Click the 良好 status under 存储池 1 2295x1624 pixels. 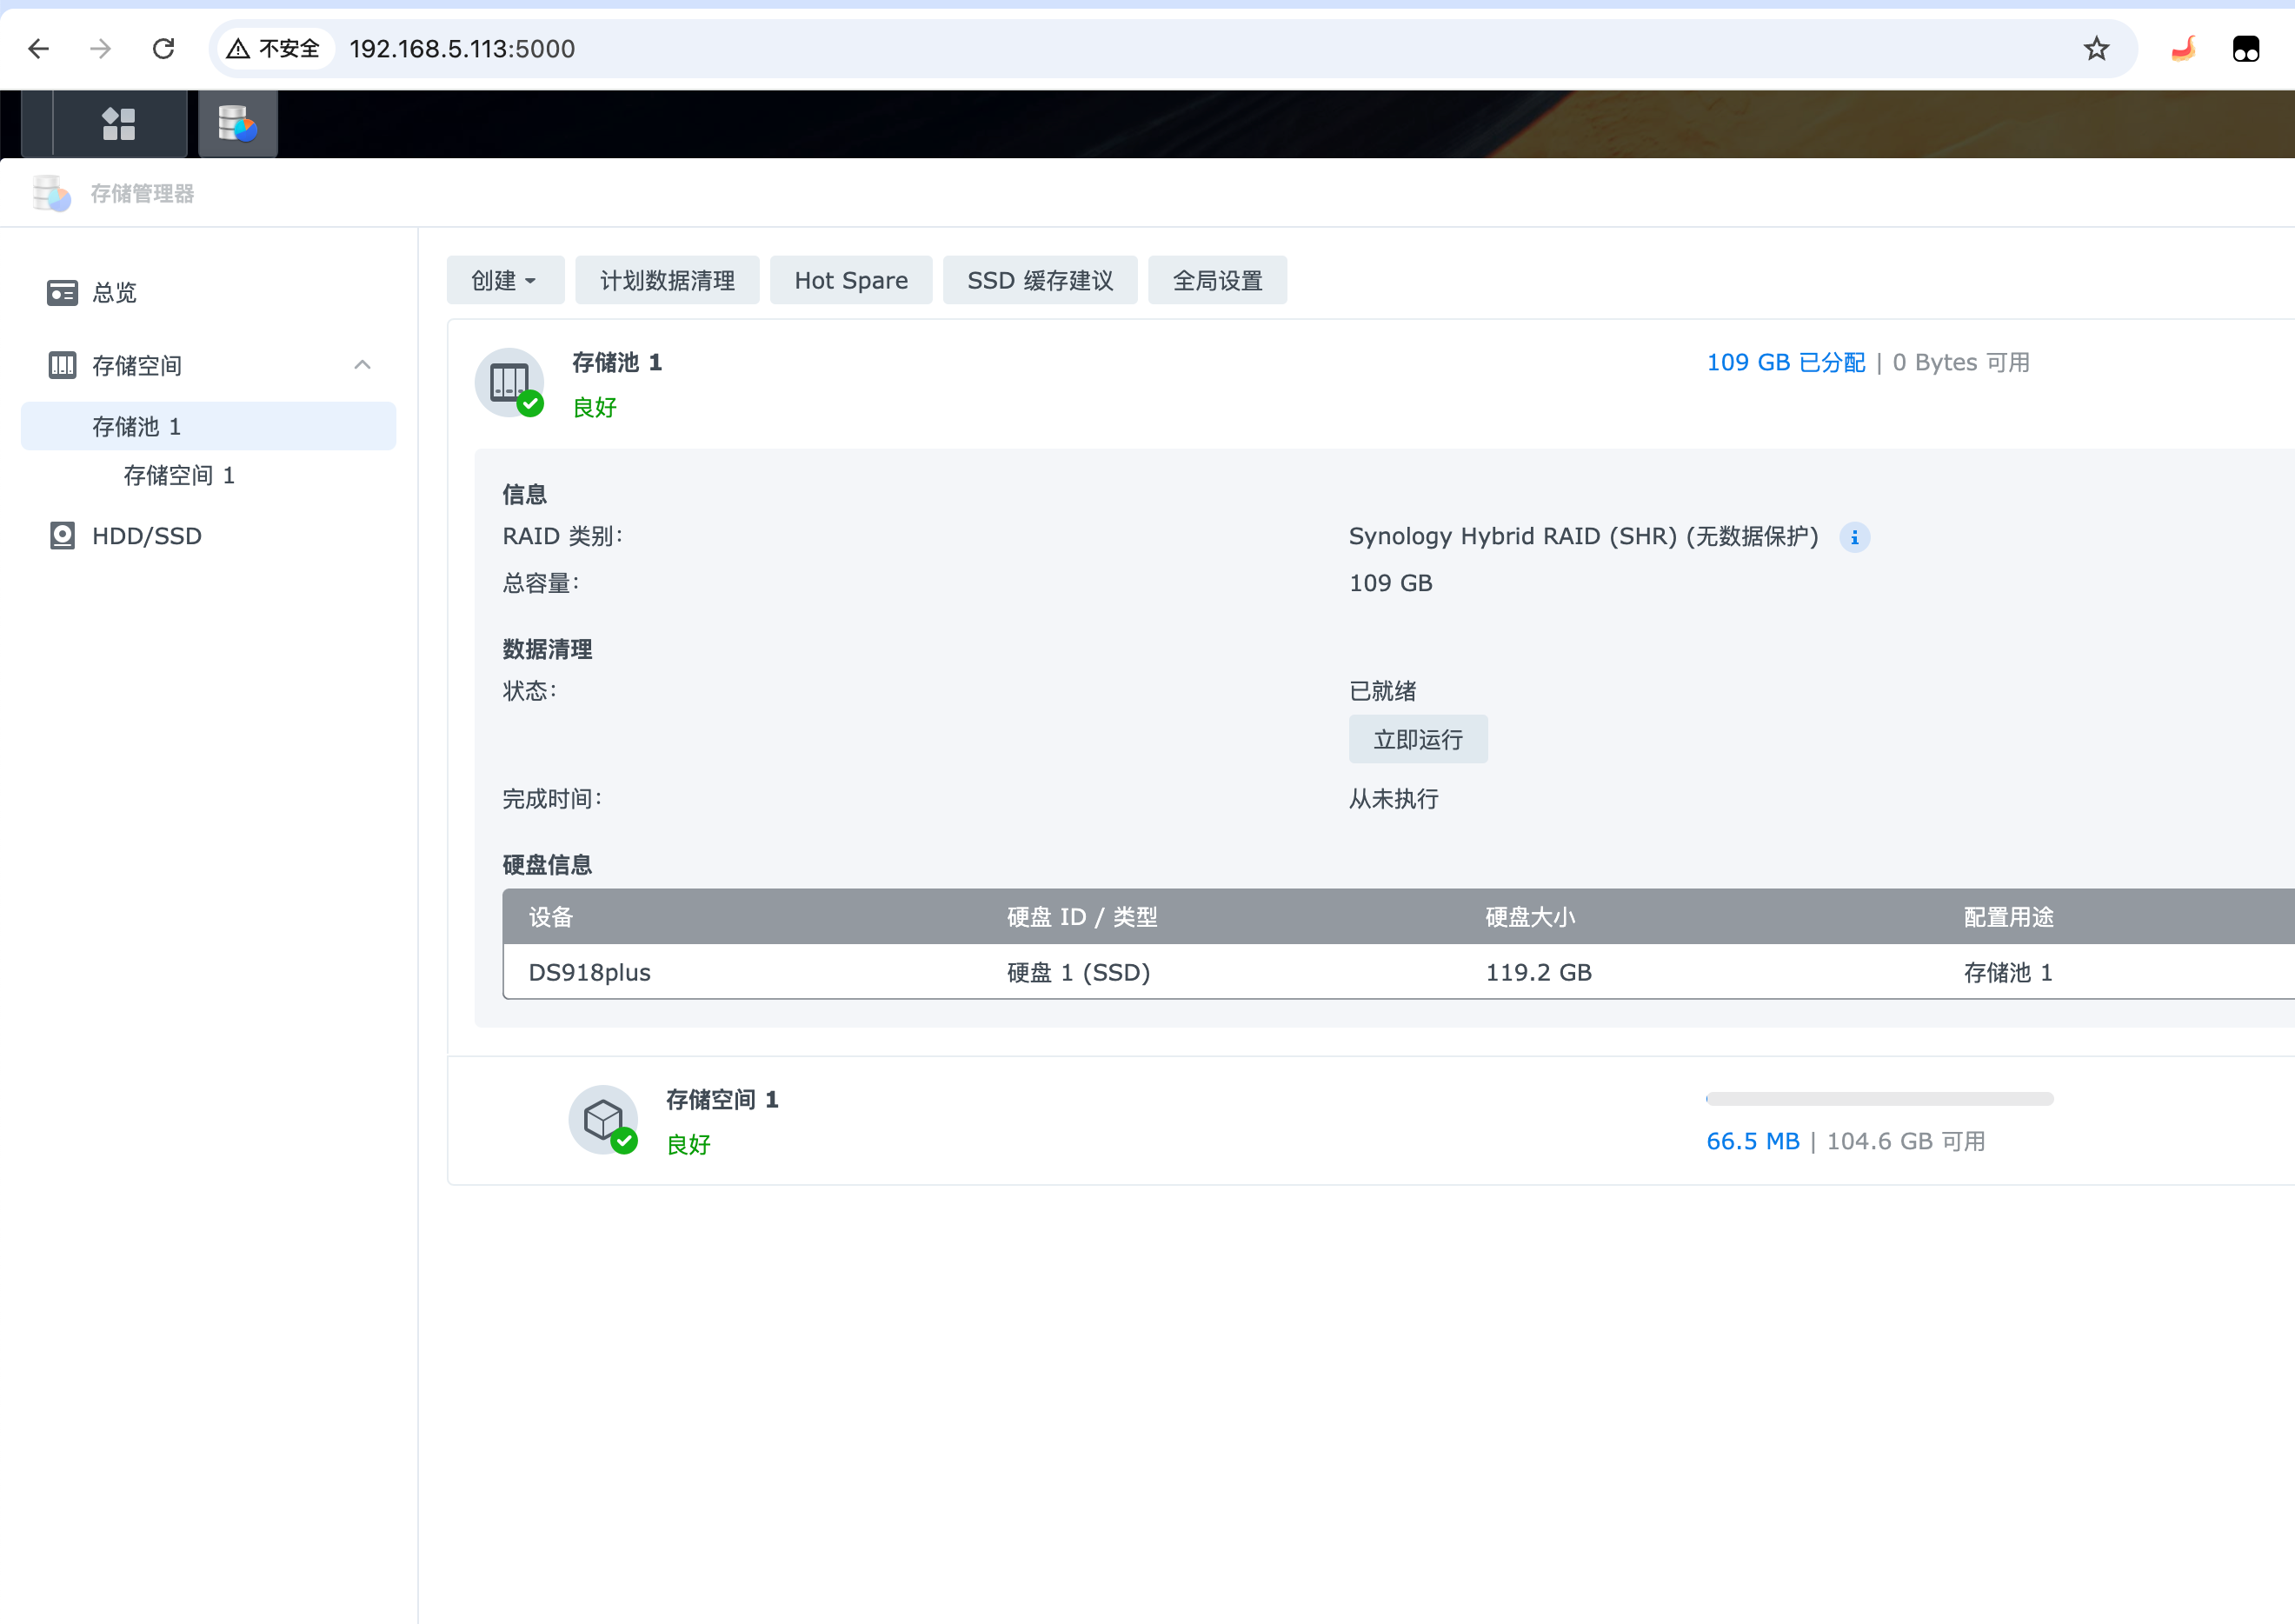click(x=594, y=407)
